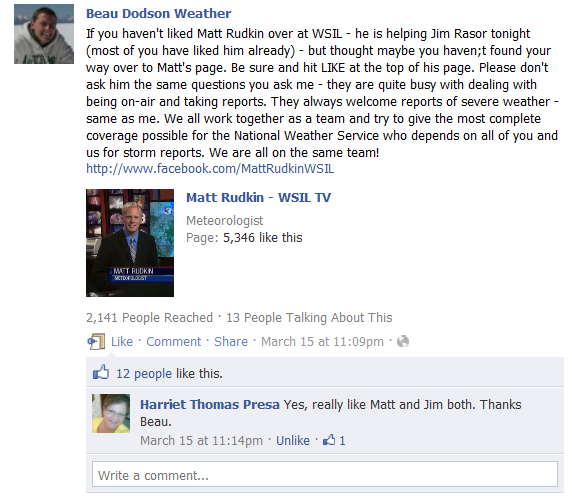Open the Matt Rudkin - WSIL TV title
The width and height of the screenshot is (572, 501).
click(x=258, y=197)
